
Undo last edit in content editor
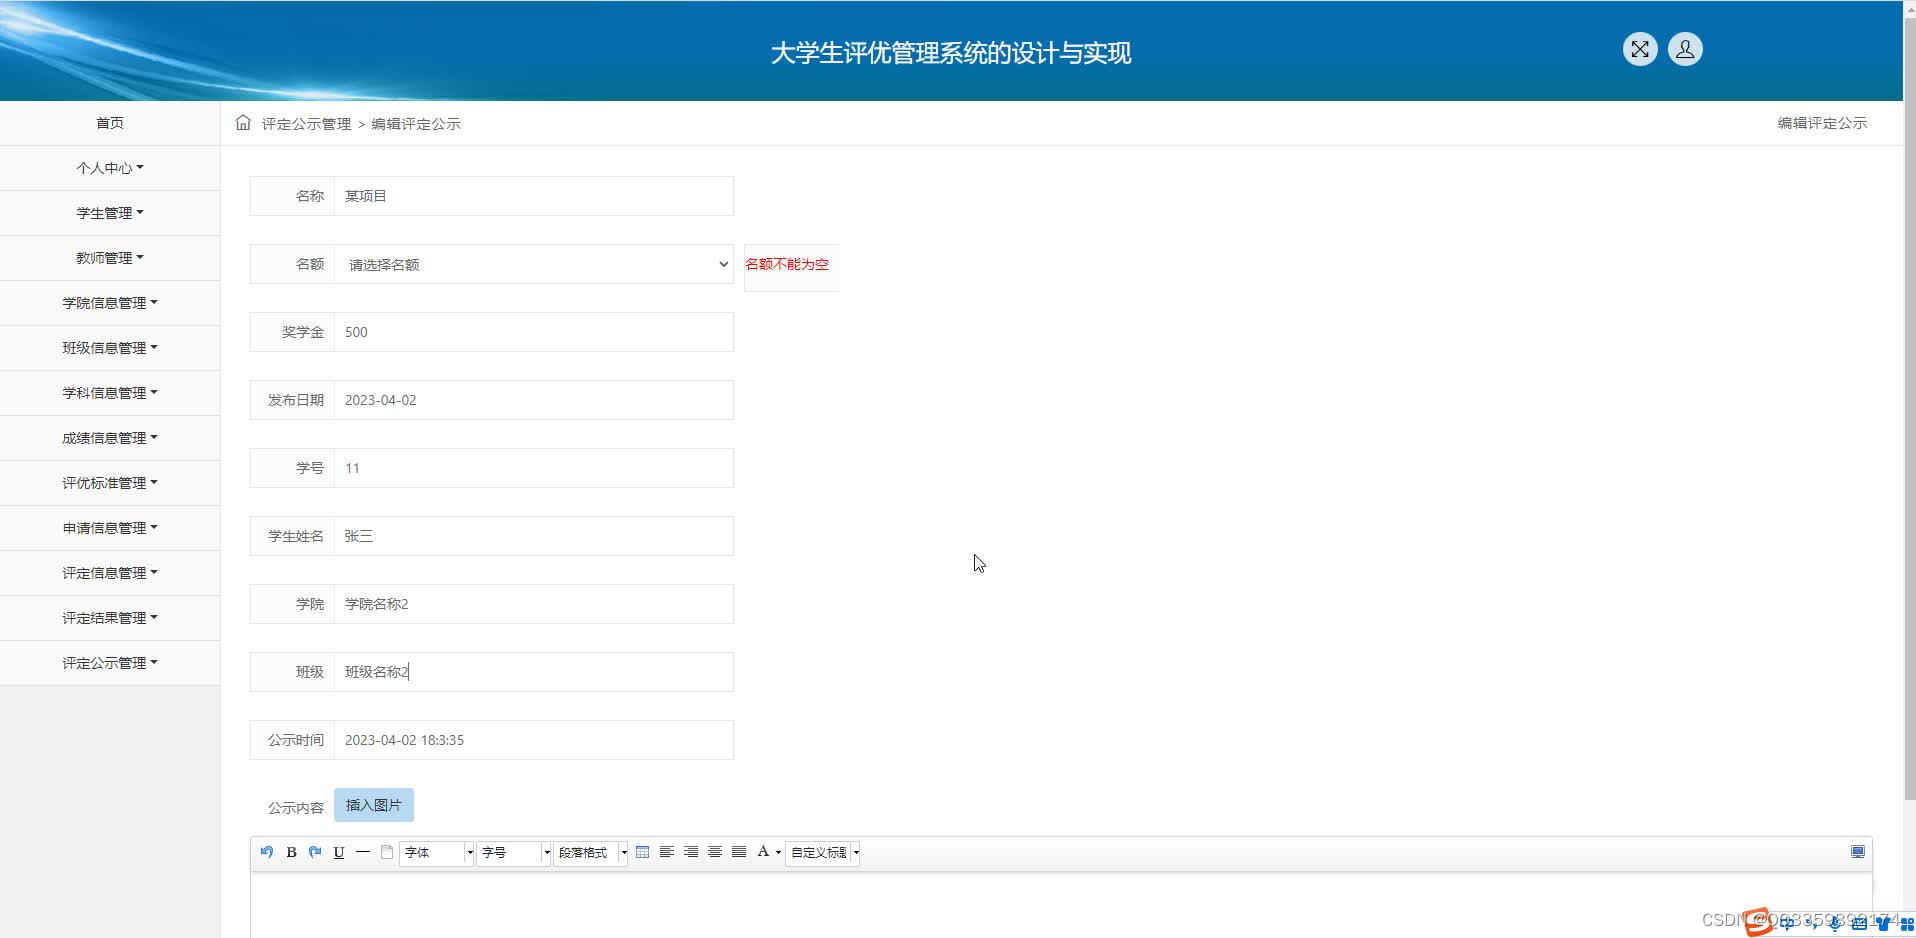click(x=267, y=852)
